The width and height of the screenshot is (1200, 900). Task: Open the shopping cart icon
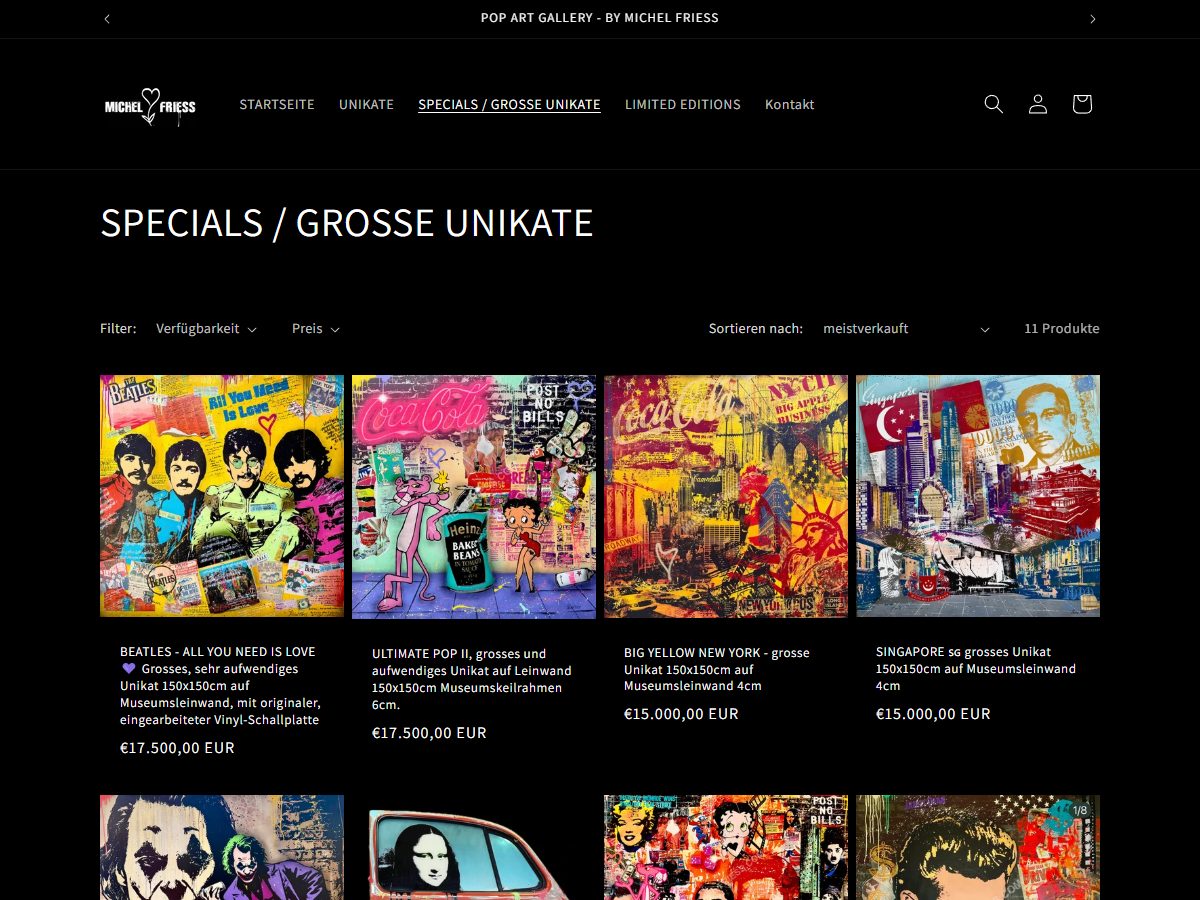[x=1082, y=104]
